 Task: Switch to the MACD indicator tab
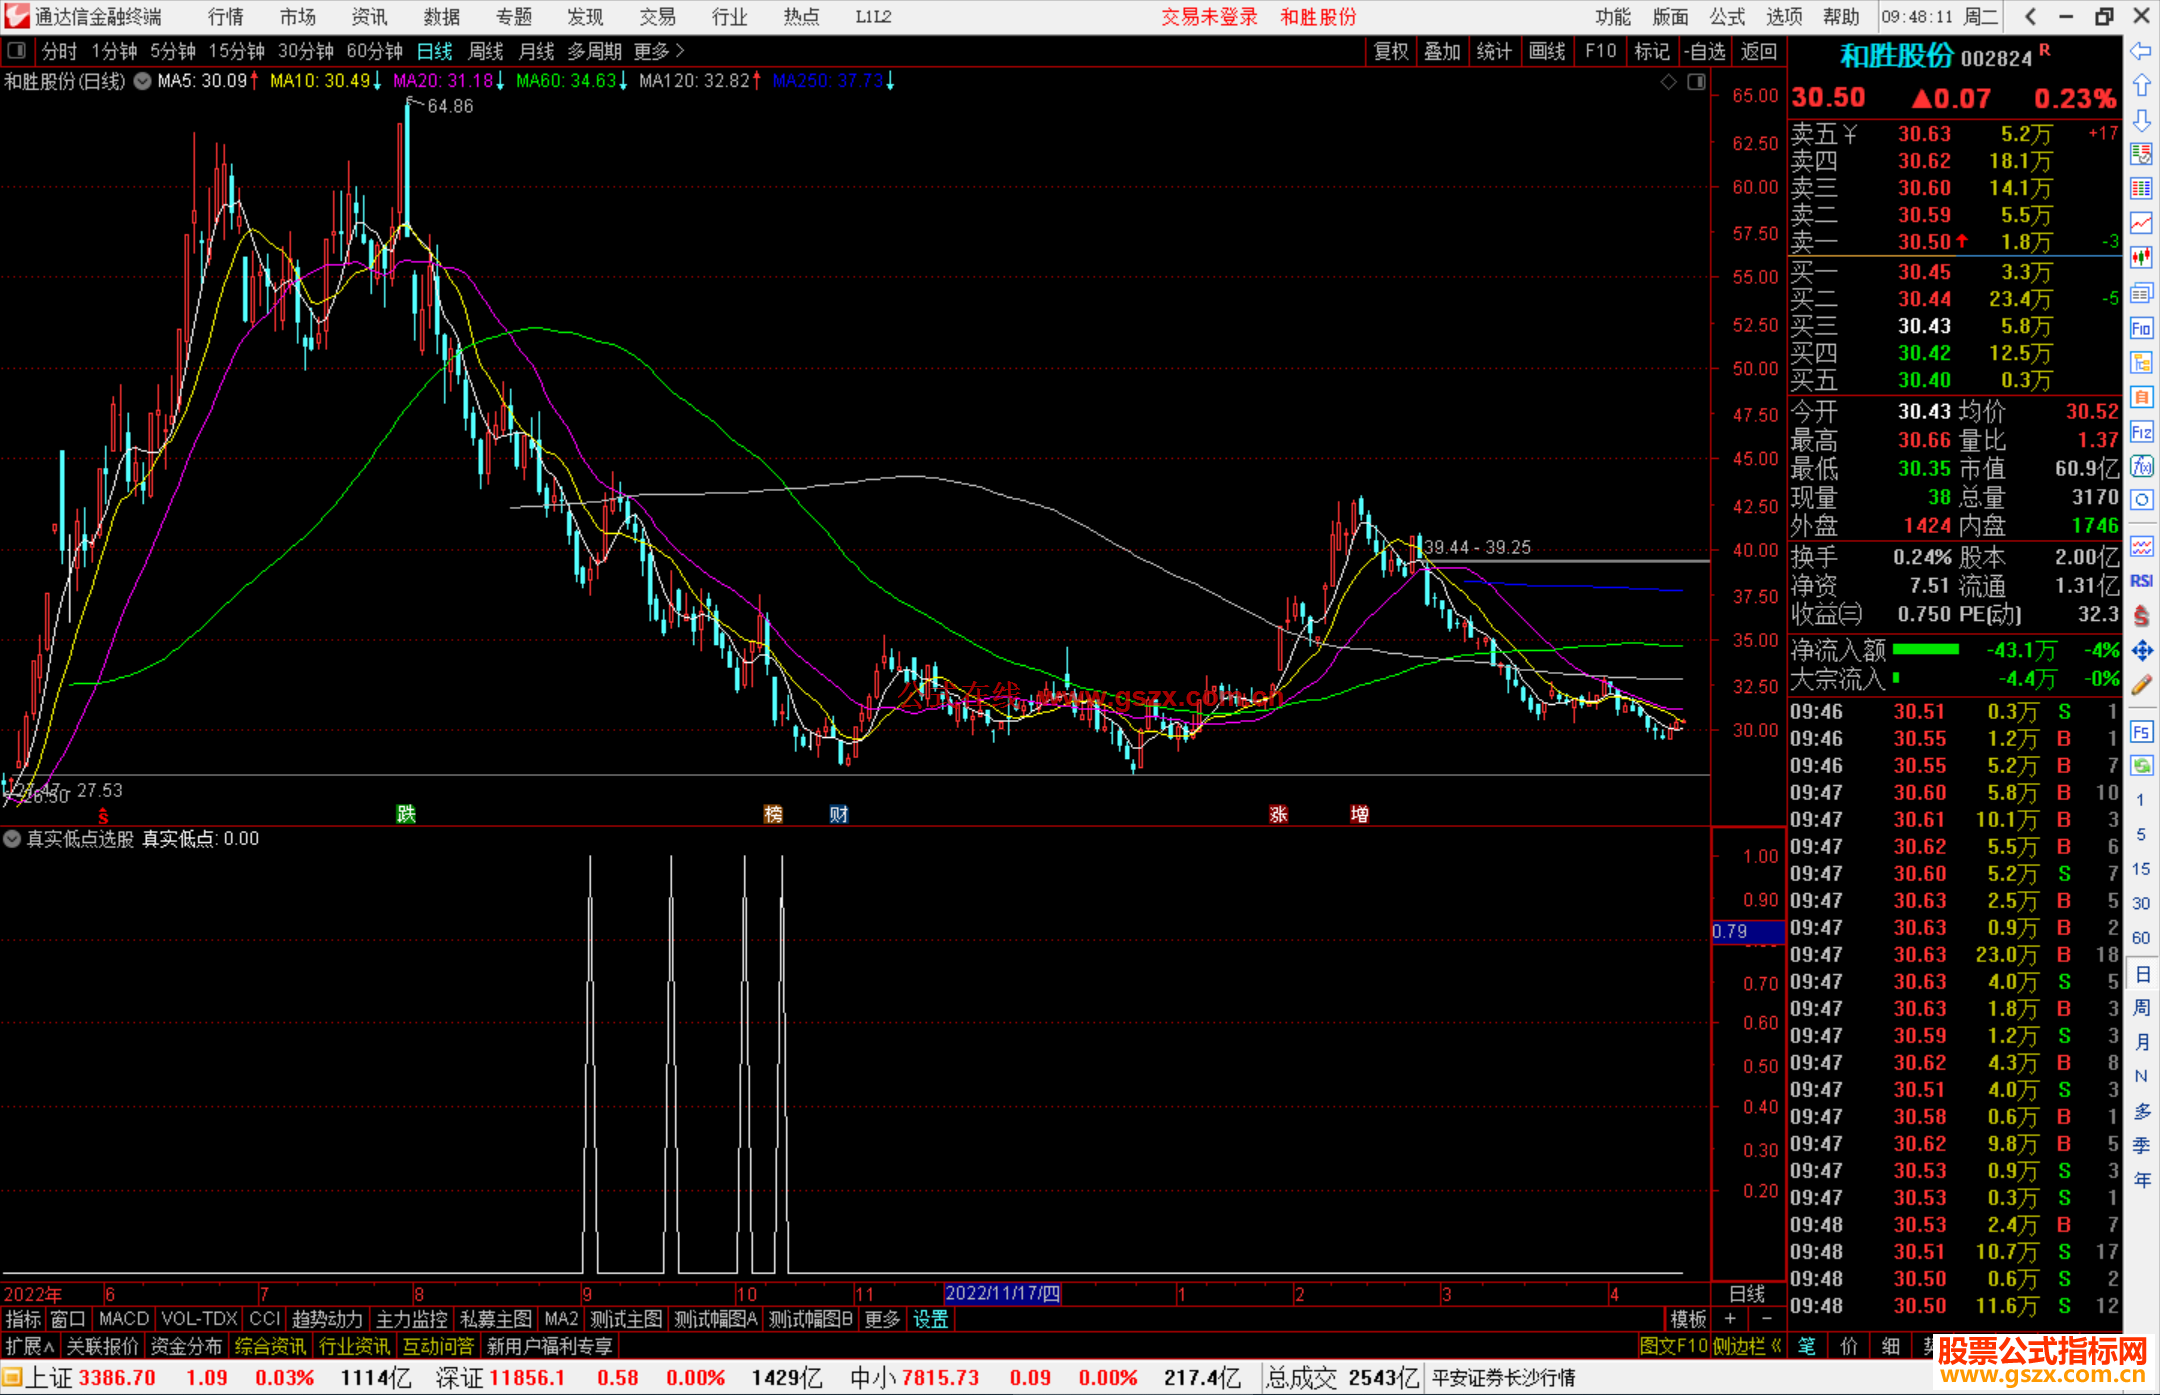pos(124,1319)
